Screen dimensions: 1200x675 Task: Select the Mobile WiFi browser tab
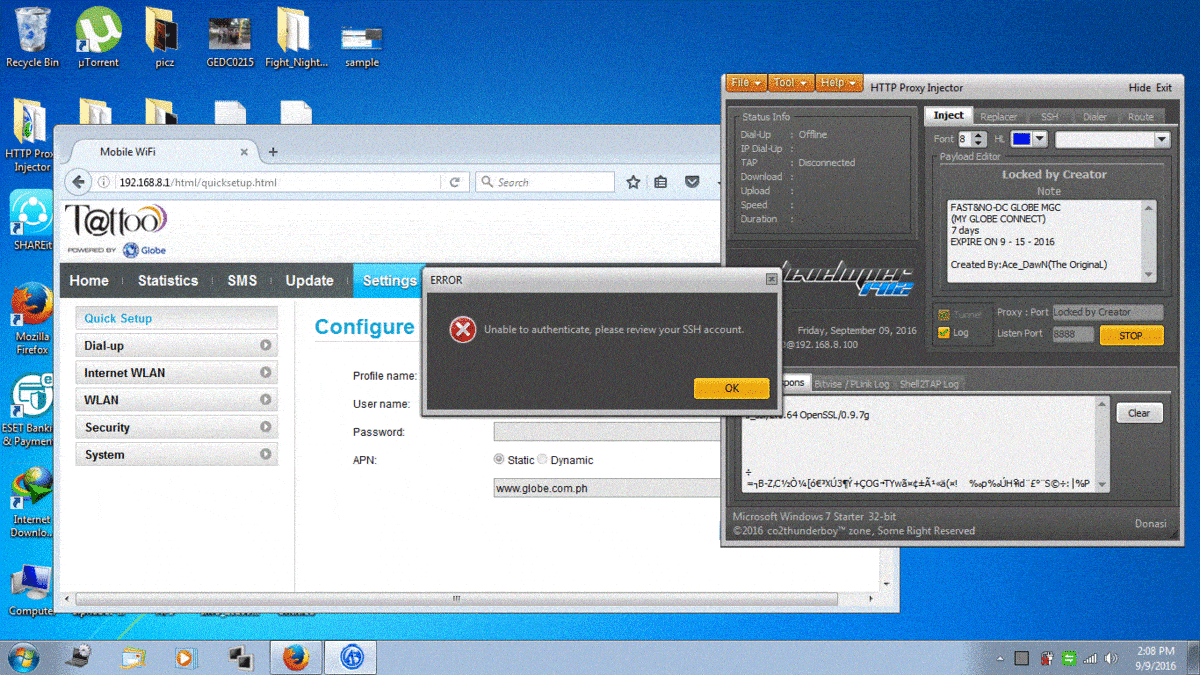click(160, 152)
